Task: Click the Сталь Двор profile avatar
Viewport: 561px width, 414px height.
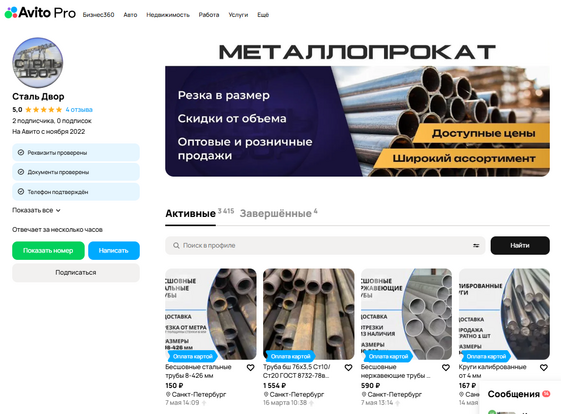Action: pos(38,63)
